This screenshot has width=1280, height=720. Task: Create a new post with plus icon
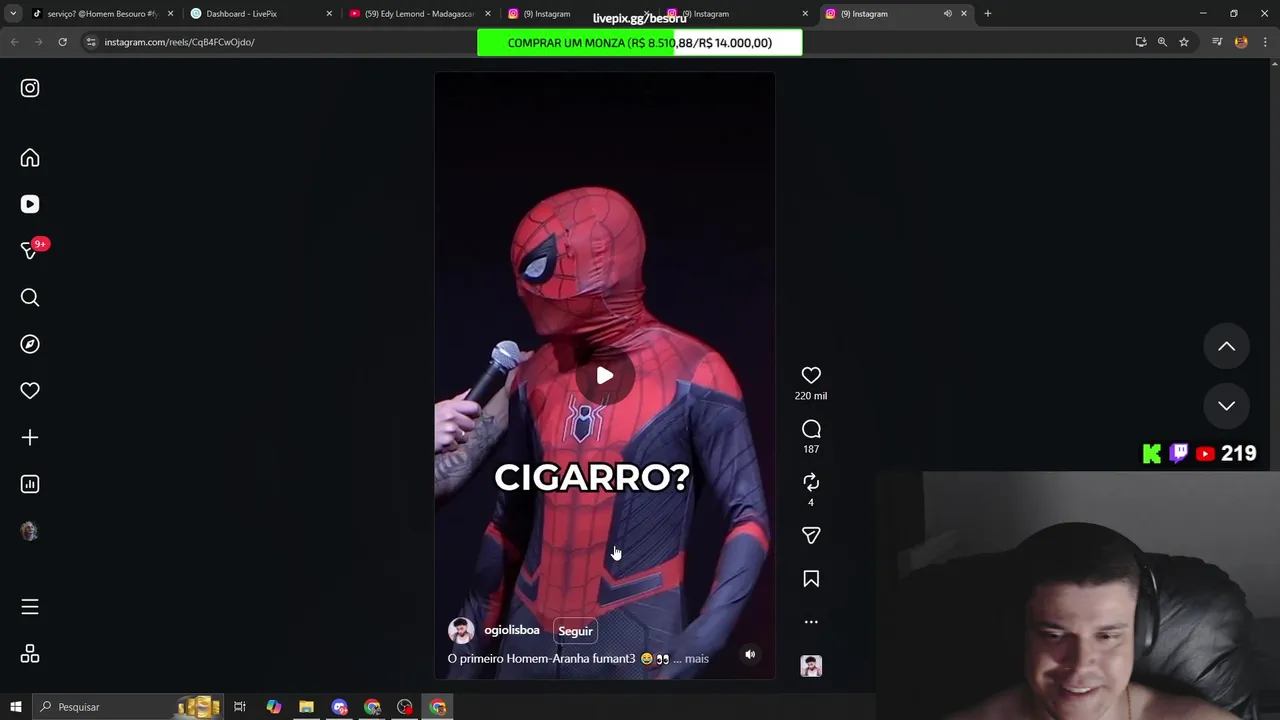point(30,437)
